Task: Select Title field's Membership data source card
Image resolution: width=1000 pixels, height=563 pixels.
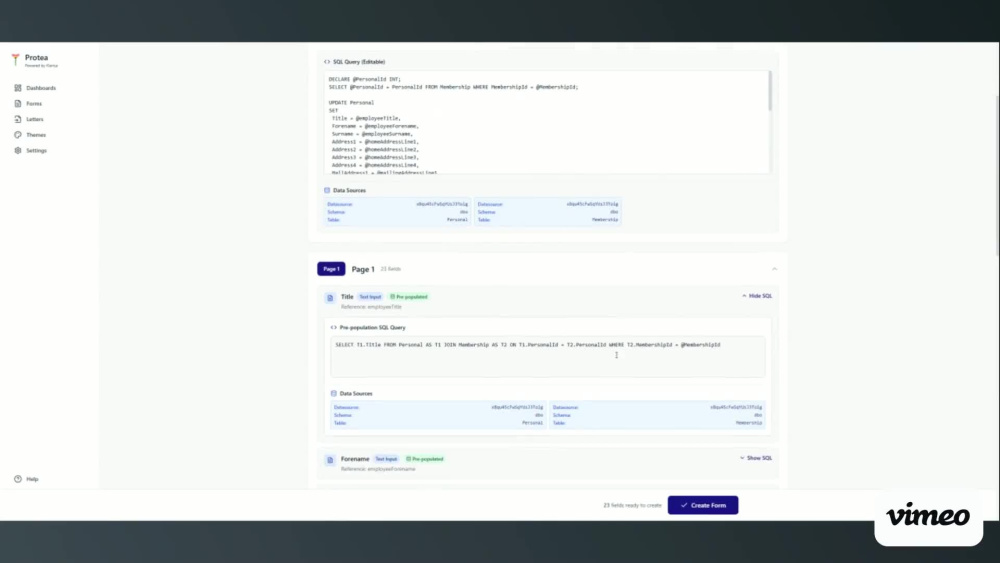Action: [657, 415]
